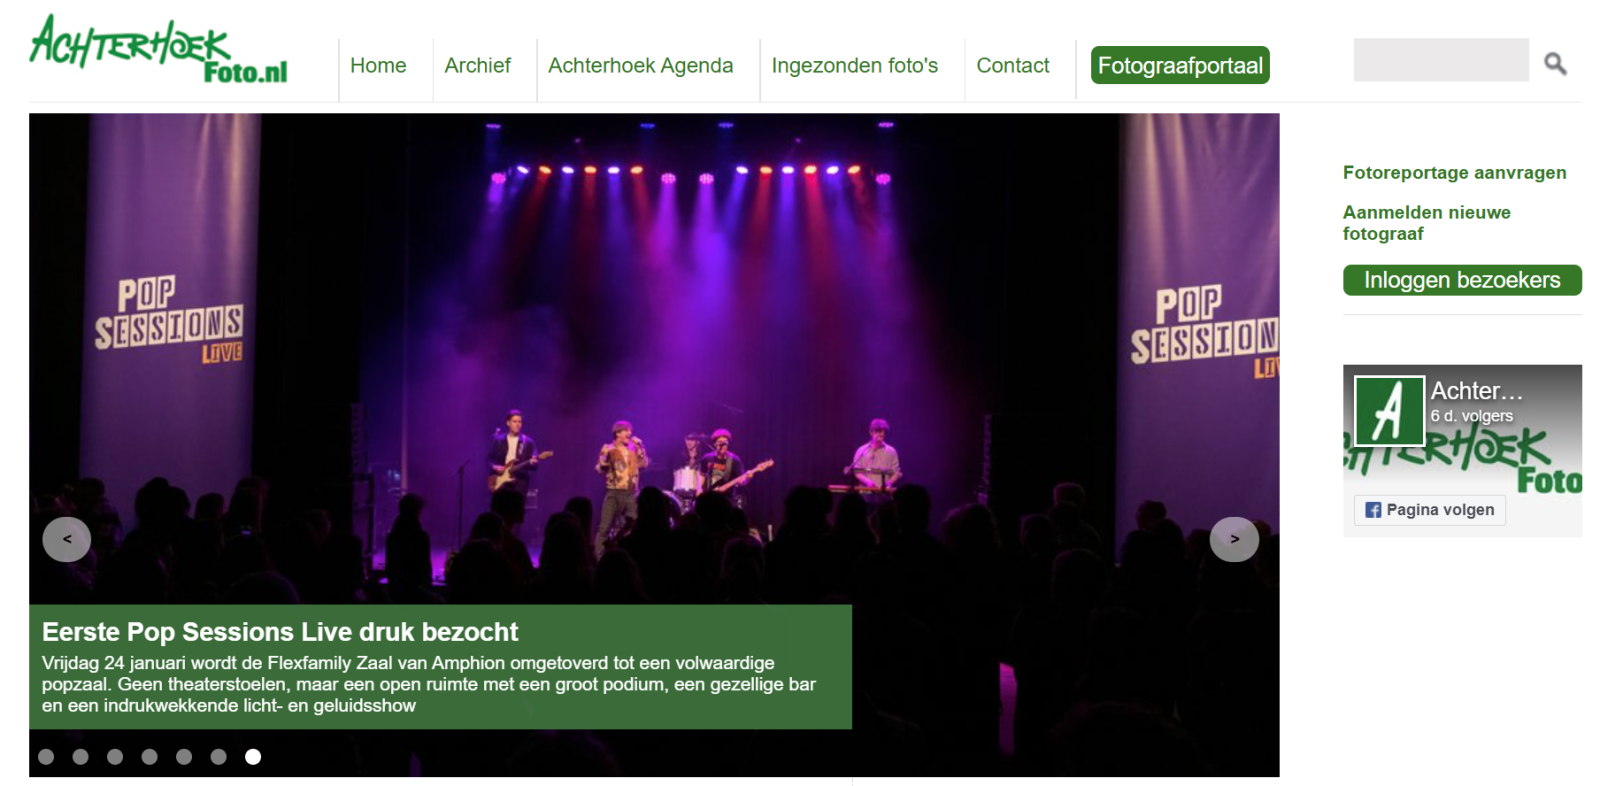The width and height of the screenshot is (1600, 786).
Task: Select the sixth slideshow dot
Action: [x=219, y=757]
